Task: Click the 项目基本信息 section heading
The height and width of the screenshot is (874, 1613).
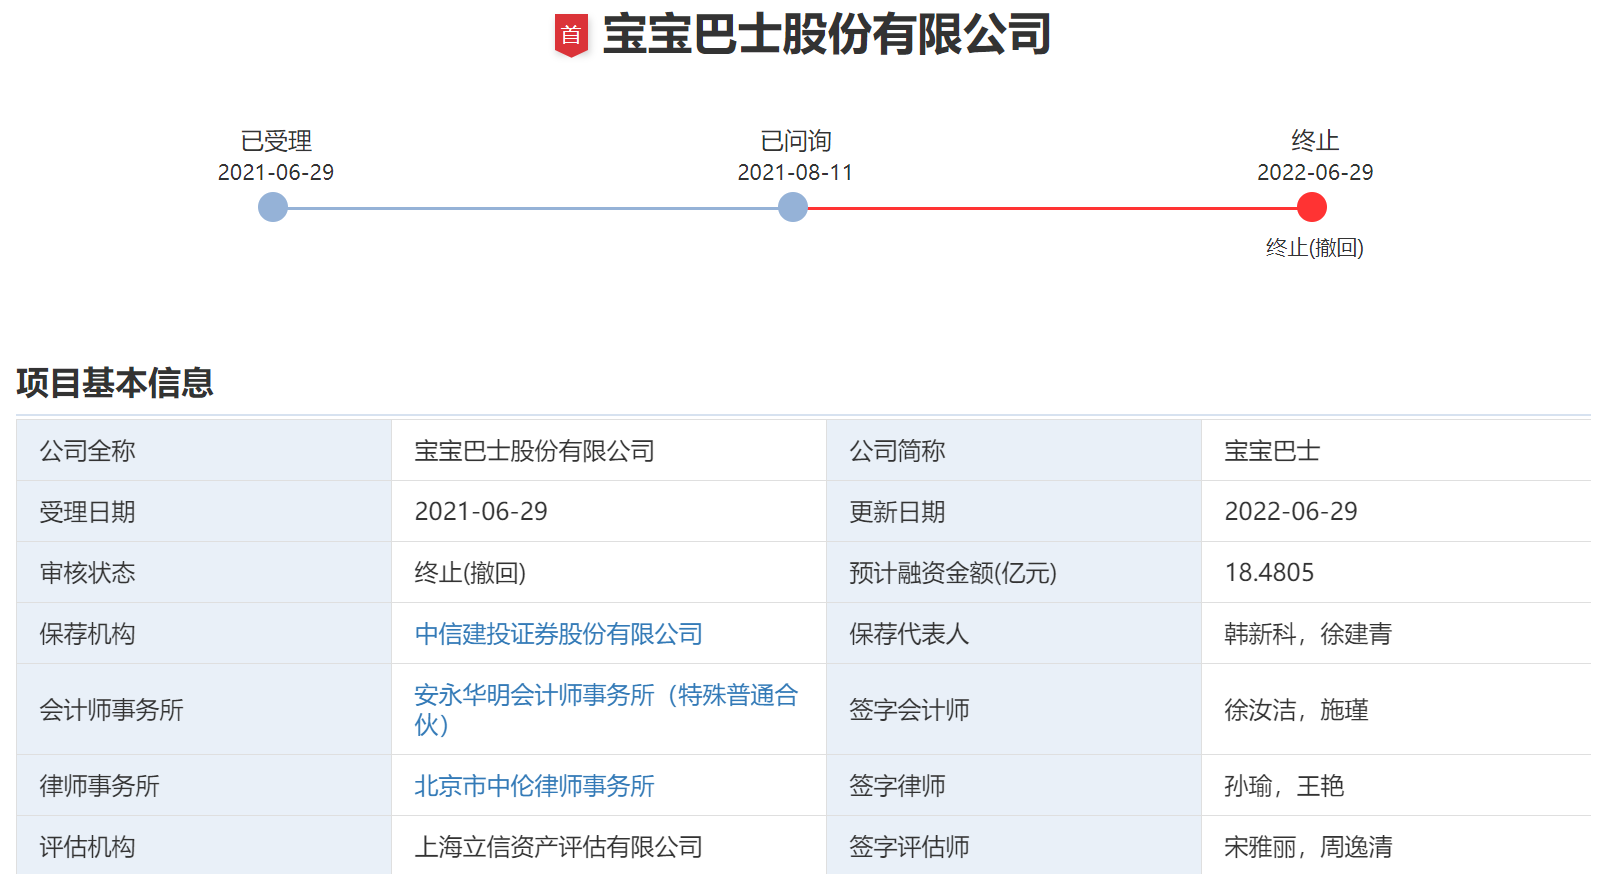Action: tap(115, 383)
